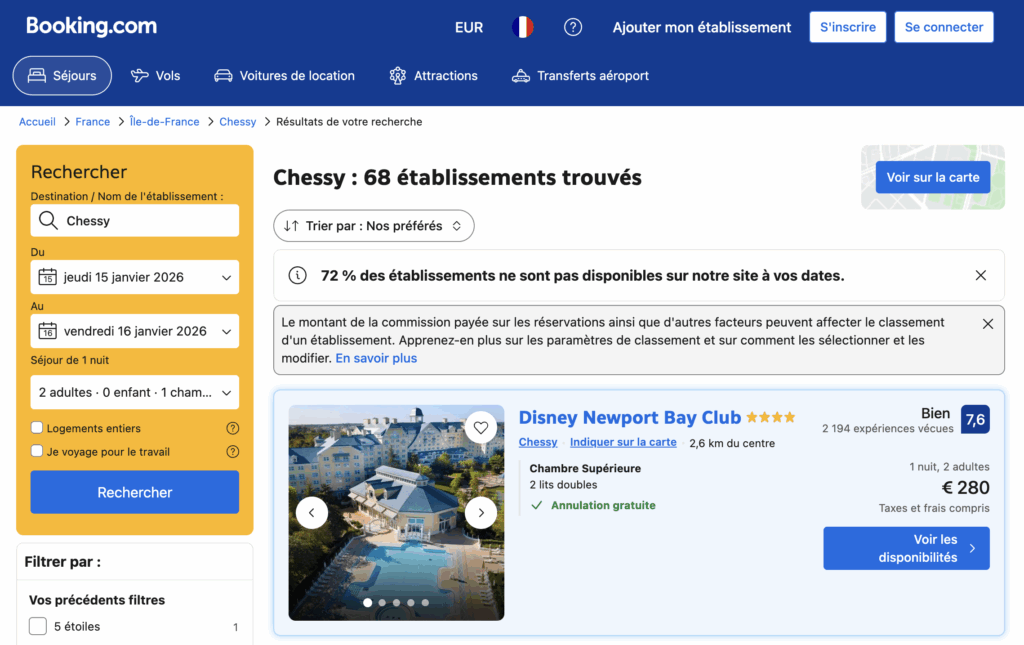Enable the 5 étoiles filter checkbox

(38, 626)
